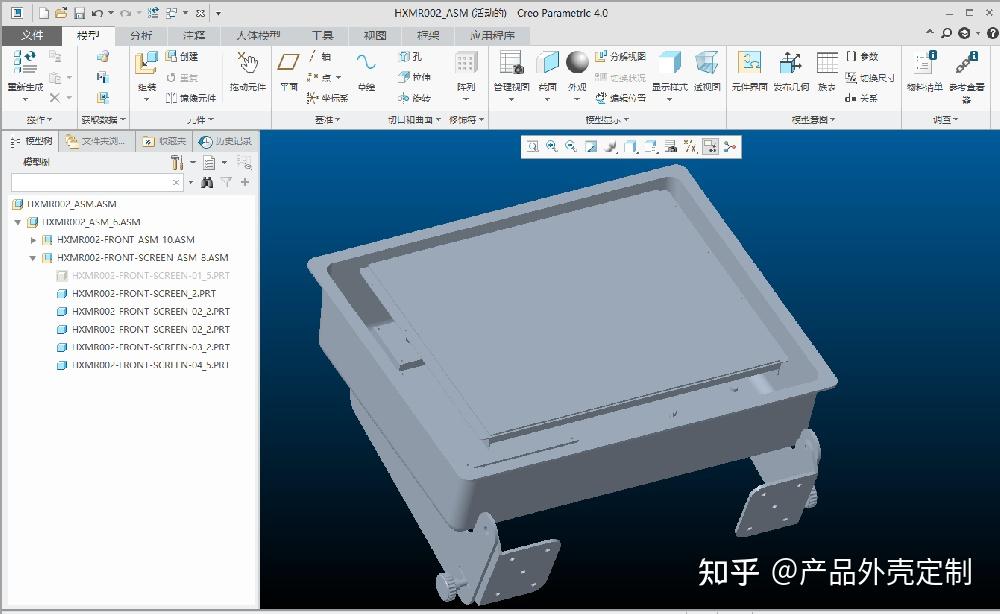This screenshot has width=1000, height=614.
Task: Click Zoom In in graphics toolbar
Action: click(552, 147)
